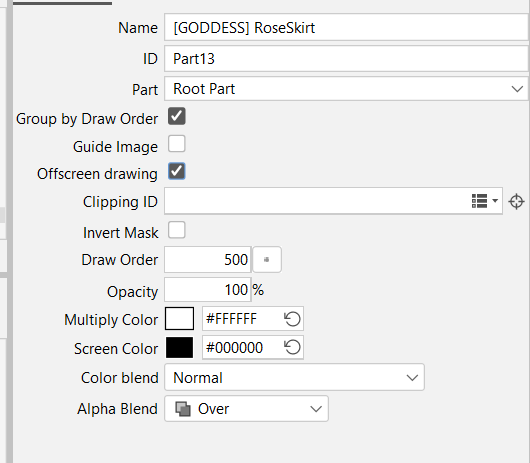Viewport: 530px width, 463px height.
Task: Toggle the Offscreen drawing checkbox
Action: pos(176,171)
